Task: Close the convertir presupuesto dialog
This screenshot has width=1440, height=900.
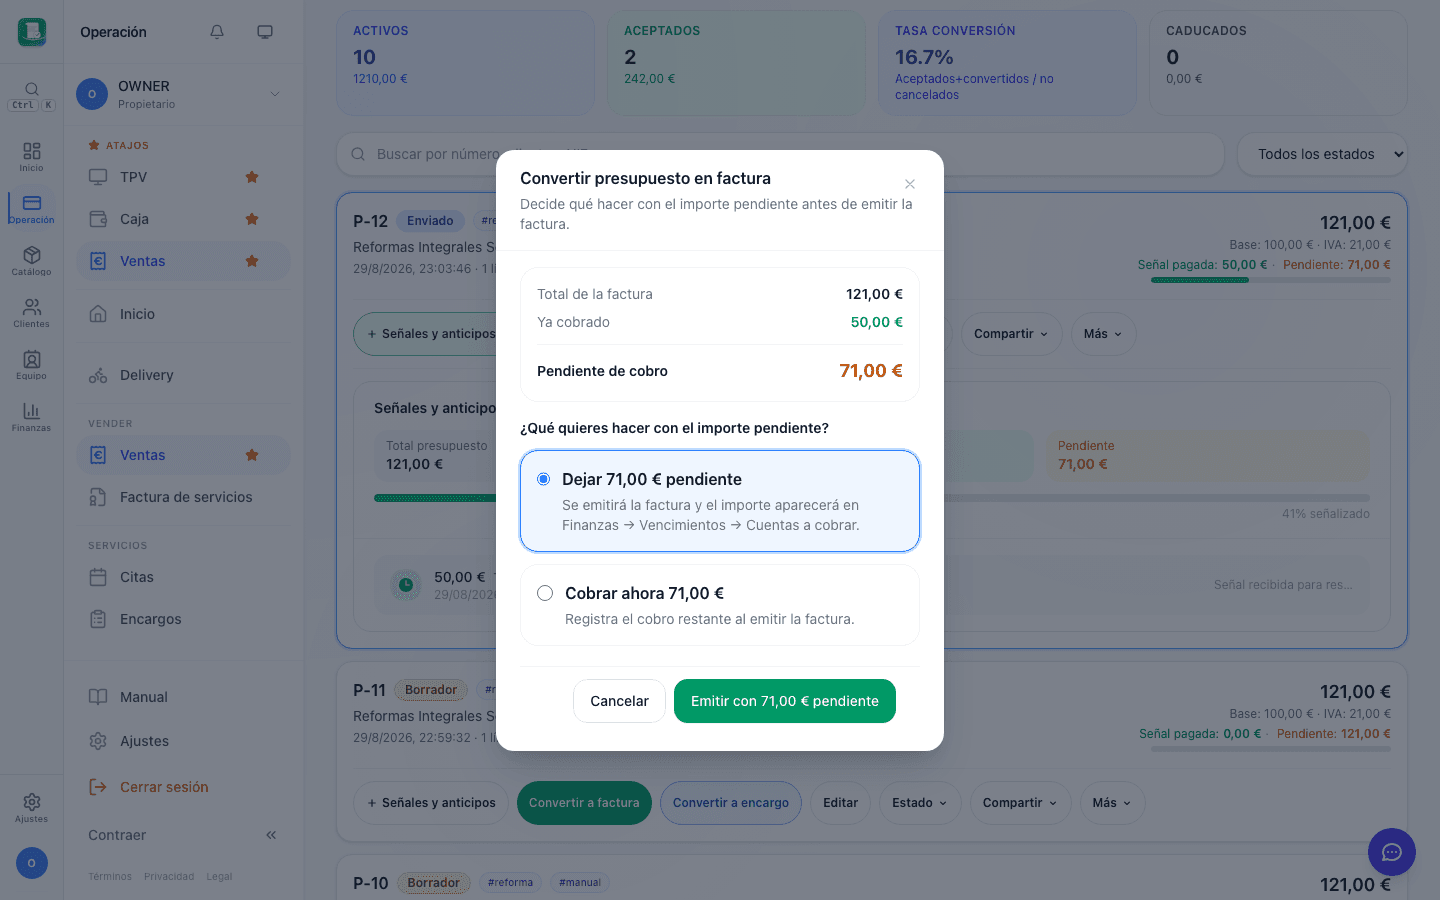Action: coord(910,184)
